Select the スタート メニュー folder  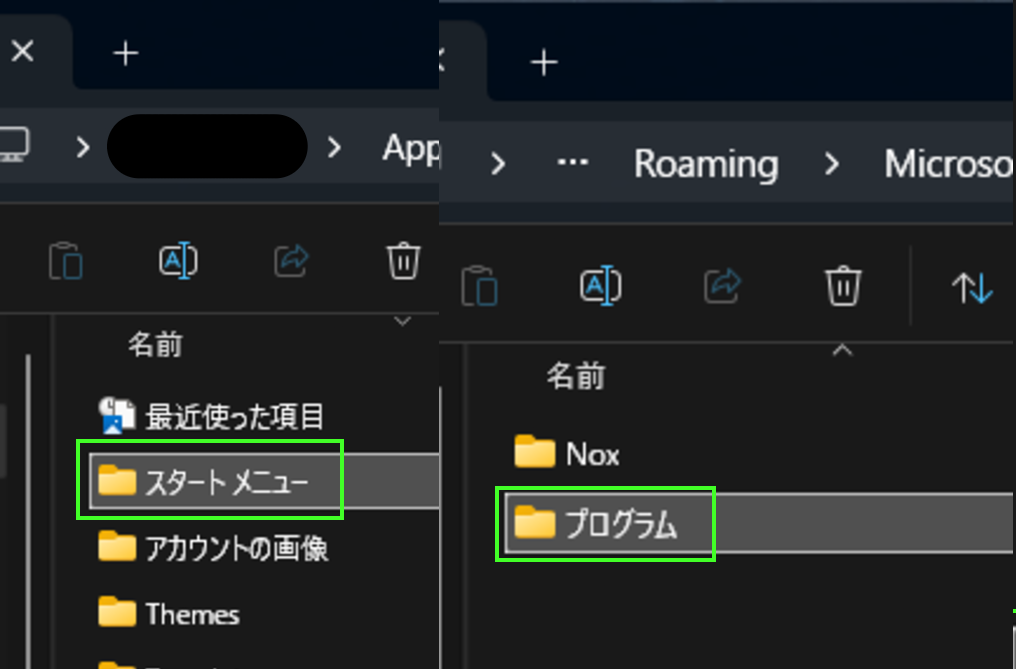click(x=264, y=481)
